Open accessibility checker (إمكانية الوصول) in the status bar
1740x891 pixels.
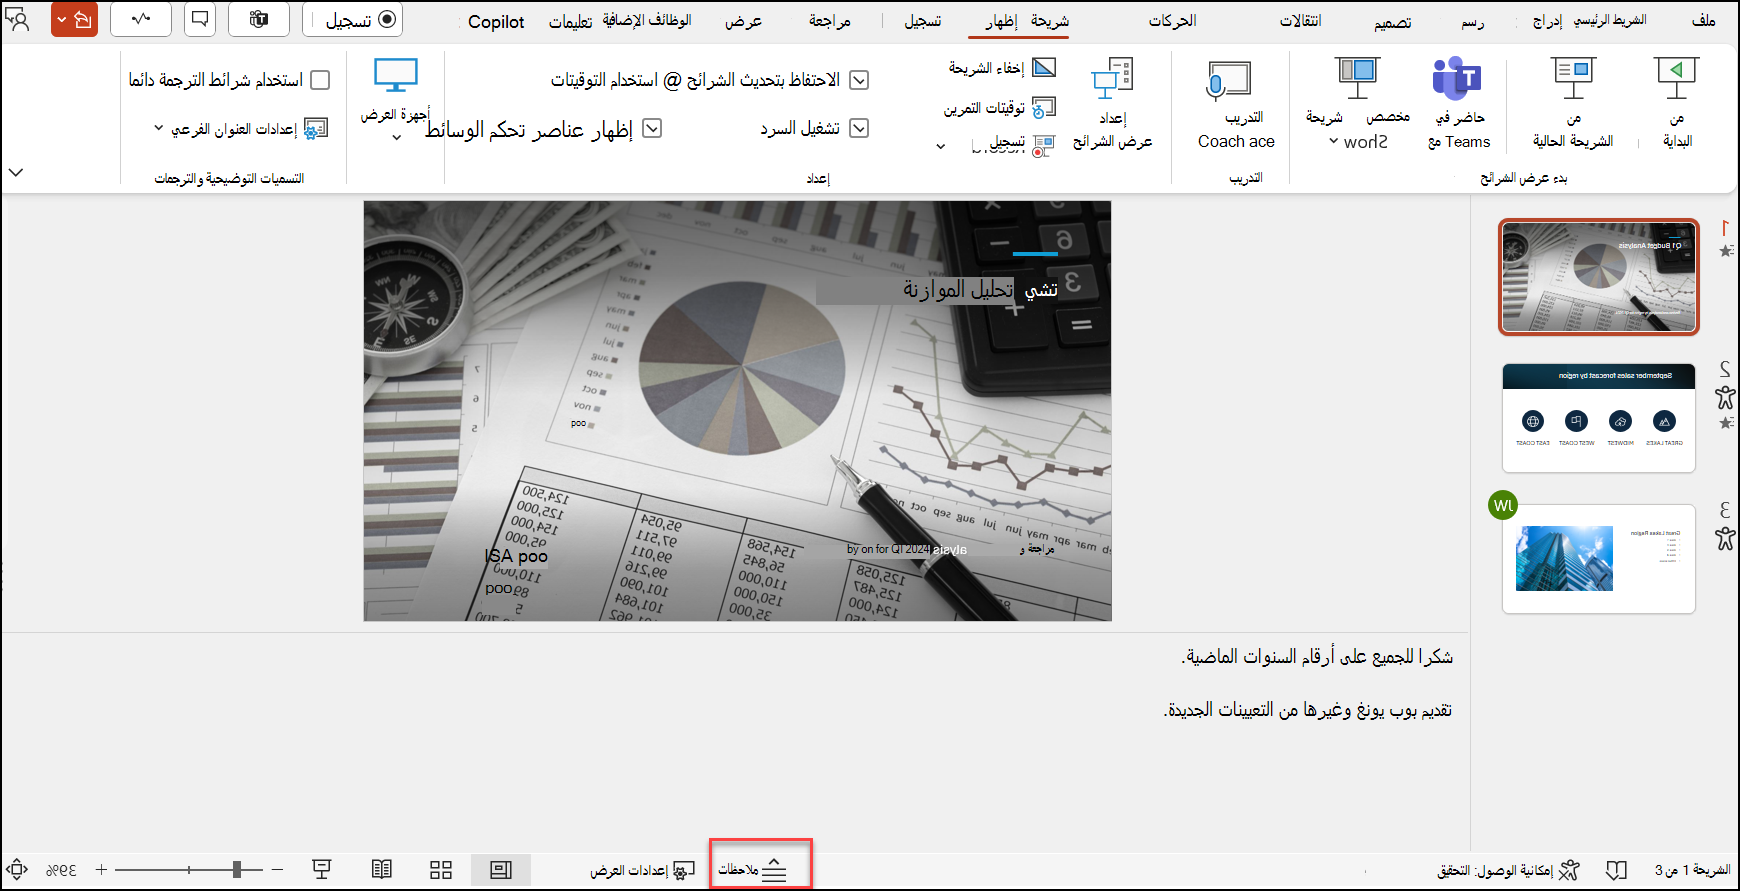click(x=1508, y=870)
